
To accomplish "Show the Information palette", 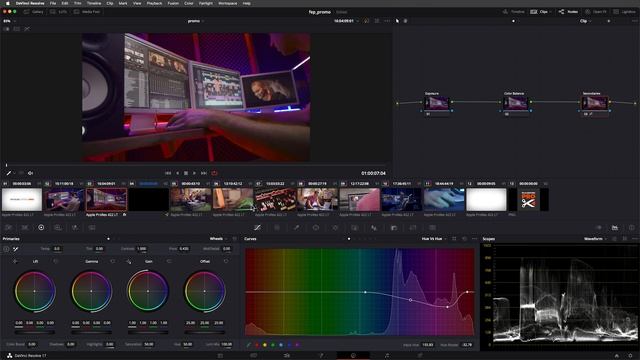I will pyautogui.click(x=631, y=227).
